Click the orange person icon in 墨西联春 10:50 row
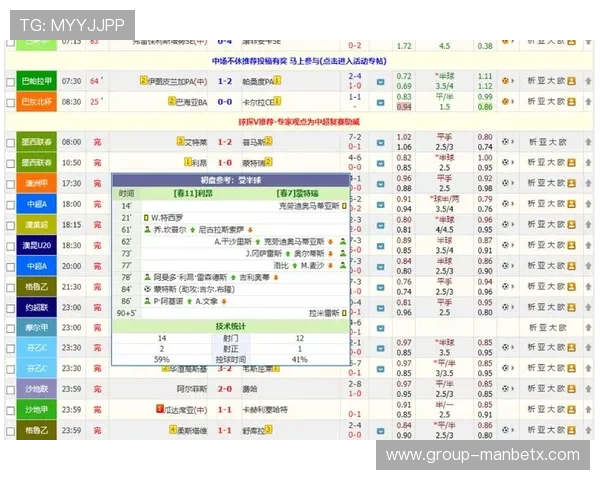 click(571, 162)
